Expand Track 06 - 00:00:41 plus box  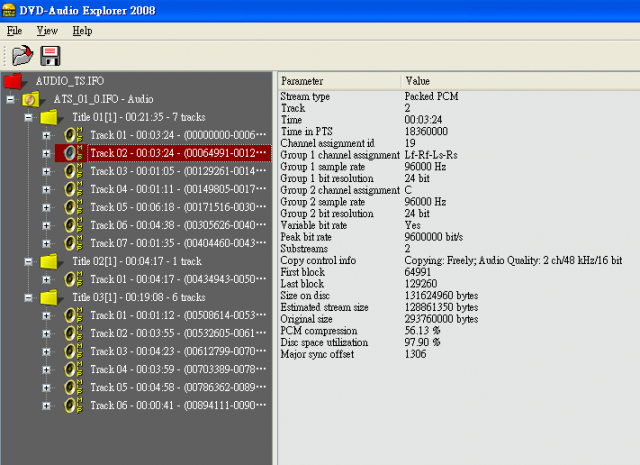[x=47, y=406]
